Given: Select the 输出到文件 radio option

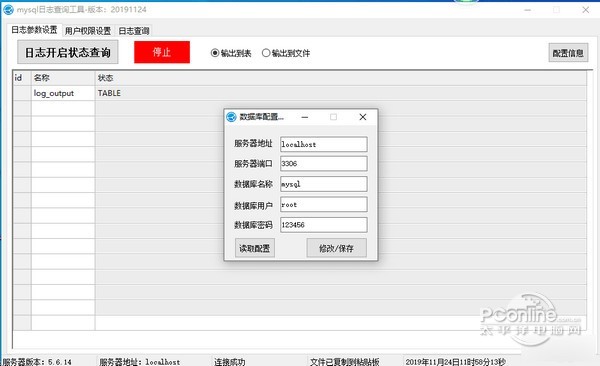Looking at the screenshot, I should 286,53.
